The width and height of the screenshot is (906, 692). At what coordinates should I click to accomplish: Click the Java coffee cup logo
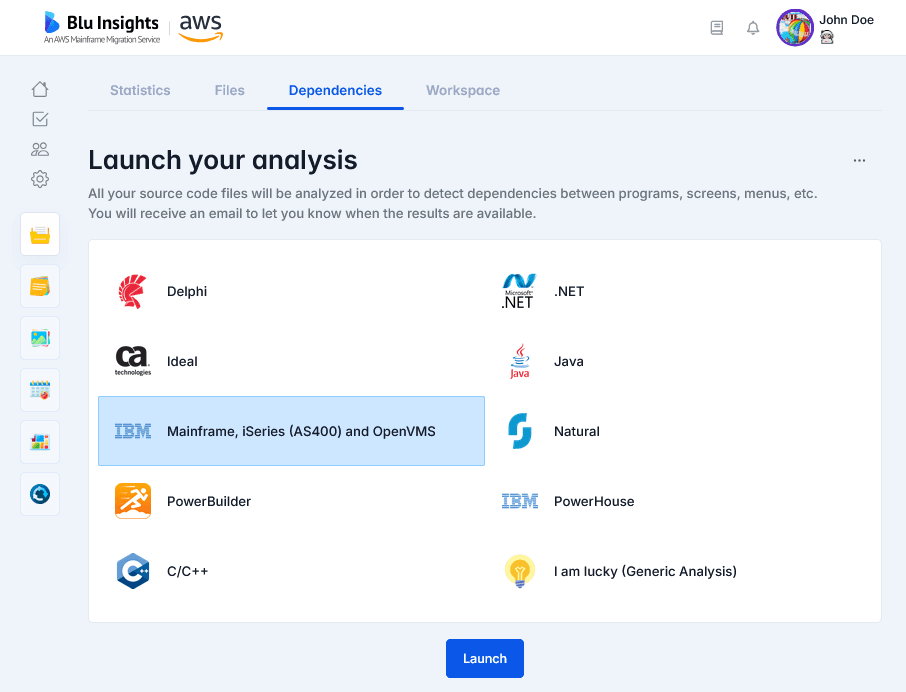point(519,361)
